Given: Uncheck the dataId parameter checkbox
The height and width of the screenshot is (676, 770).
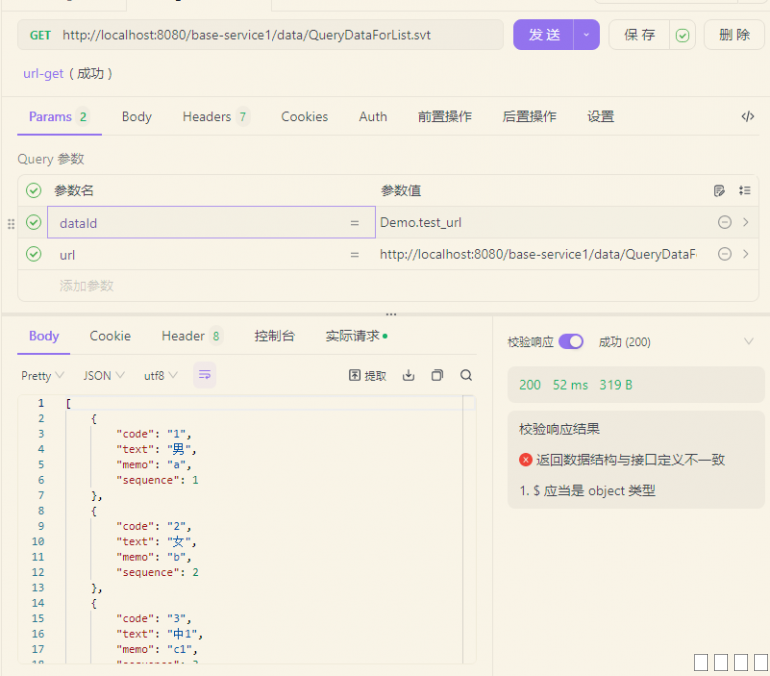Looking at the screenshot, I should click(x=33, y=223).
